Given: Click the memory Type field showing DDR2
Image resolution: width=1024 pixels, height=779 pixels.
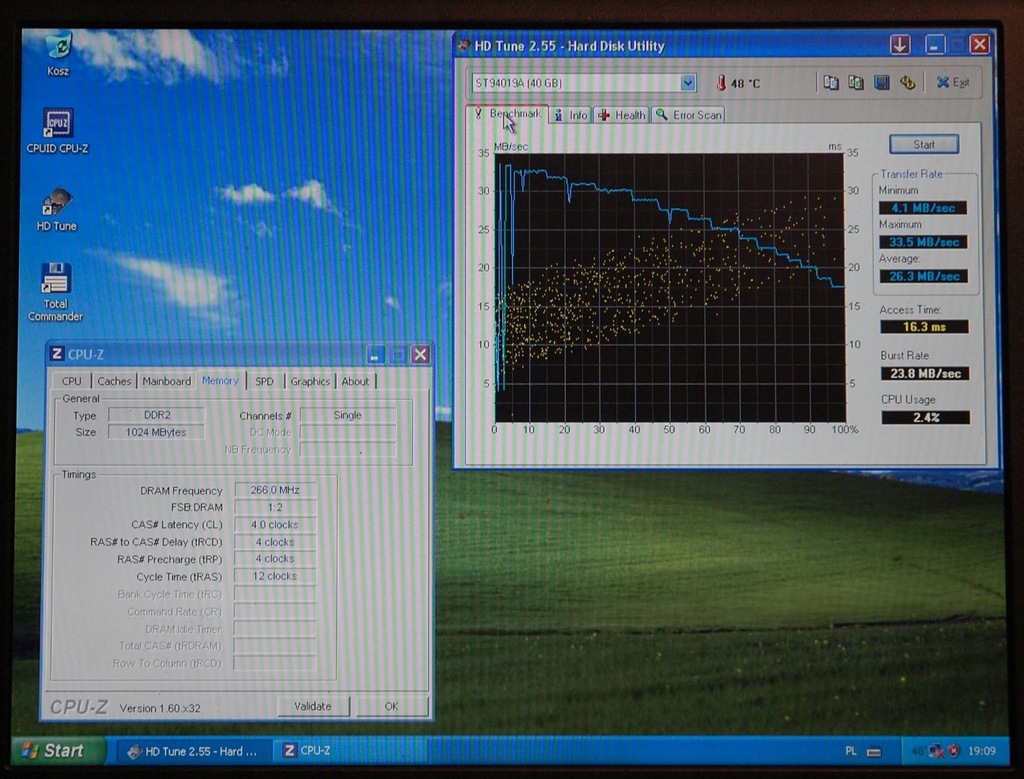Looking at the screenshot, I should [x=157, y=415].
